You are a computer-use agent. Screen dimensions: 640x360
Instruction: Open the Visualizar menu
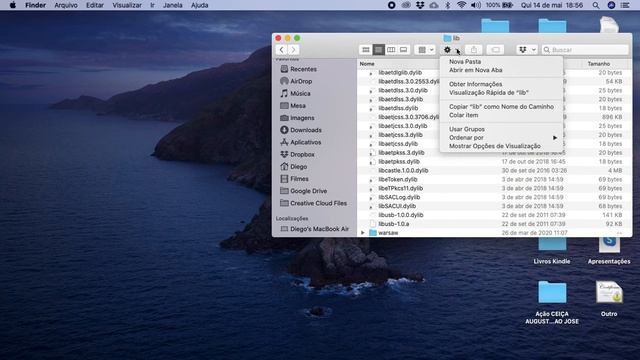coord(127,5)
